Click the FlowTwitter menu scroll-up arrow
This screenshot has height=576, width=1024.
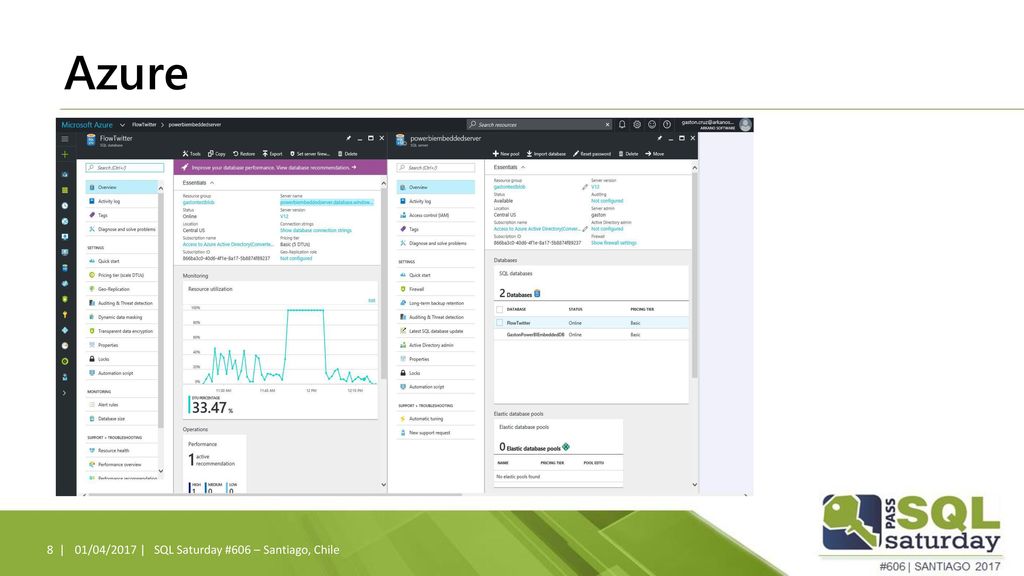(161, 189)
